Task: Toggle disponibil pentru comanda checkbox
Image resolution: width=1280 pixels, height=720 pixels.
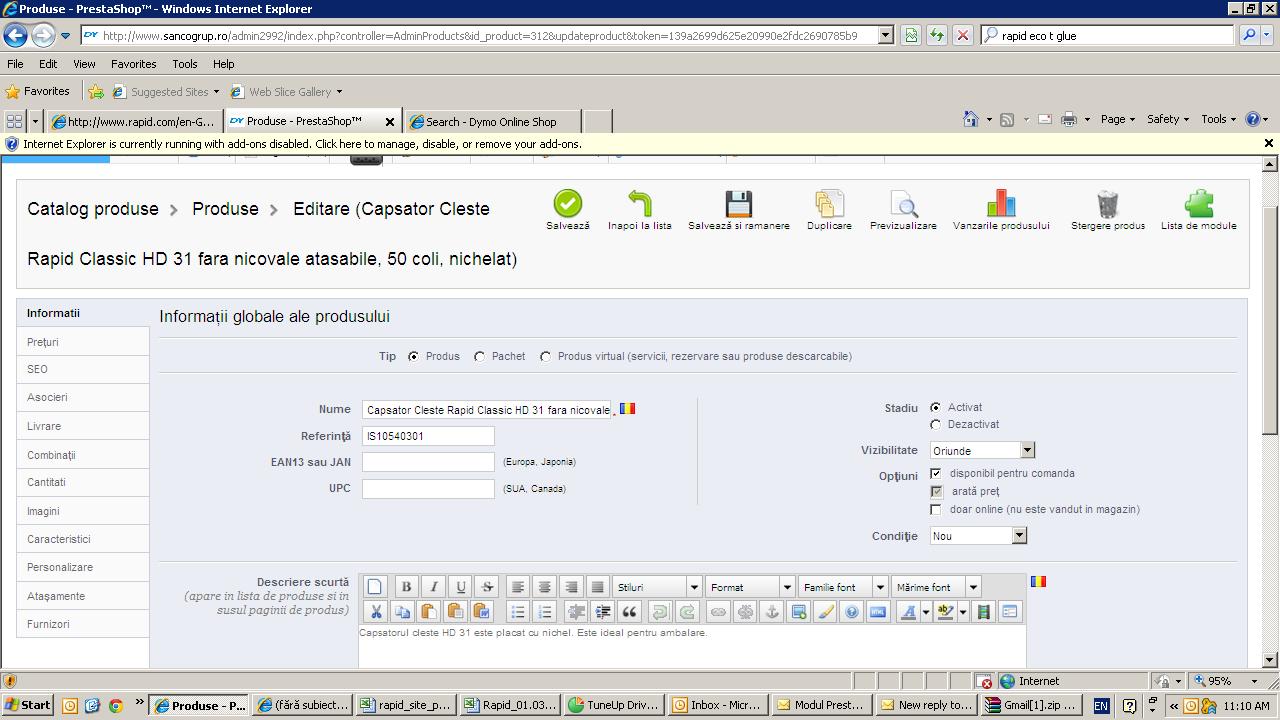Action: [x=935, y=473]
